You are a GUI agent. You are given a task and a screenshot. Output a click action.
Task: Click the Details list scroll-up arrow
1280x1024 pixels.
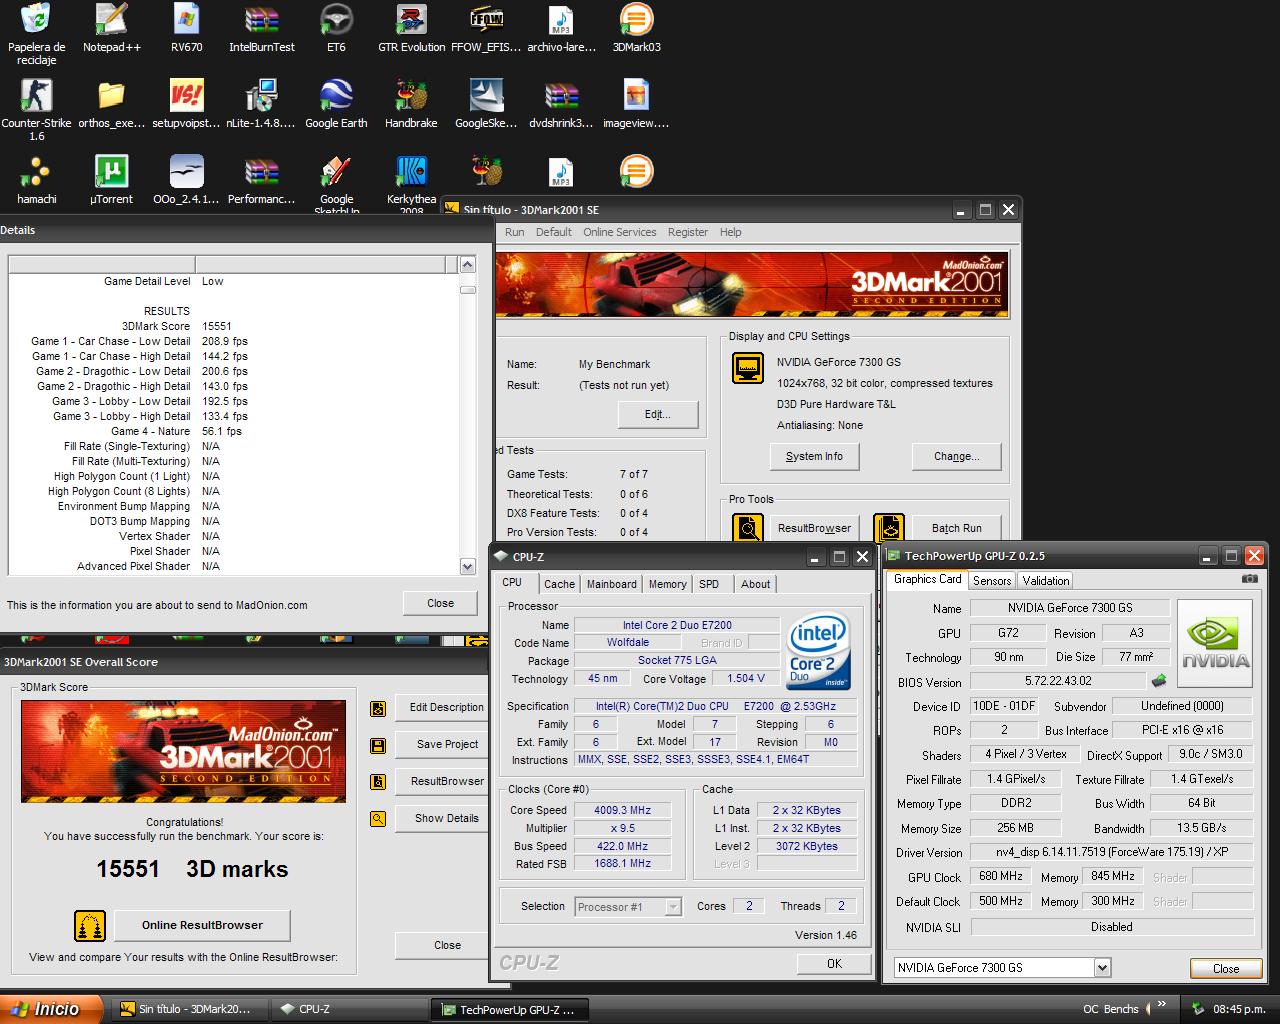point(467,265)
